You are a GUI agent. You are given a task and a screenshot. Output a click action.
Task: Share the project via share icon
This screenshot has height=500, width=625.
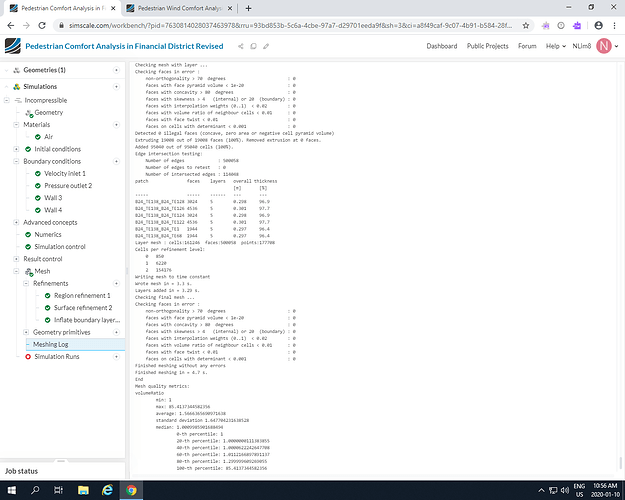(241, 46)
